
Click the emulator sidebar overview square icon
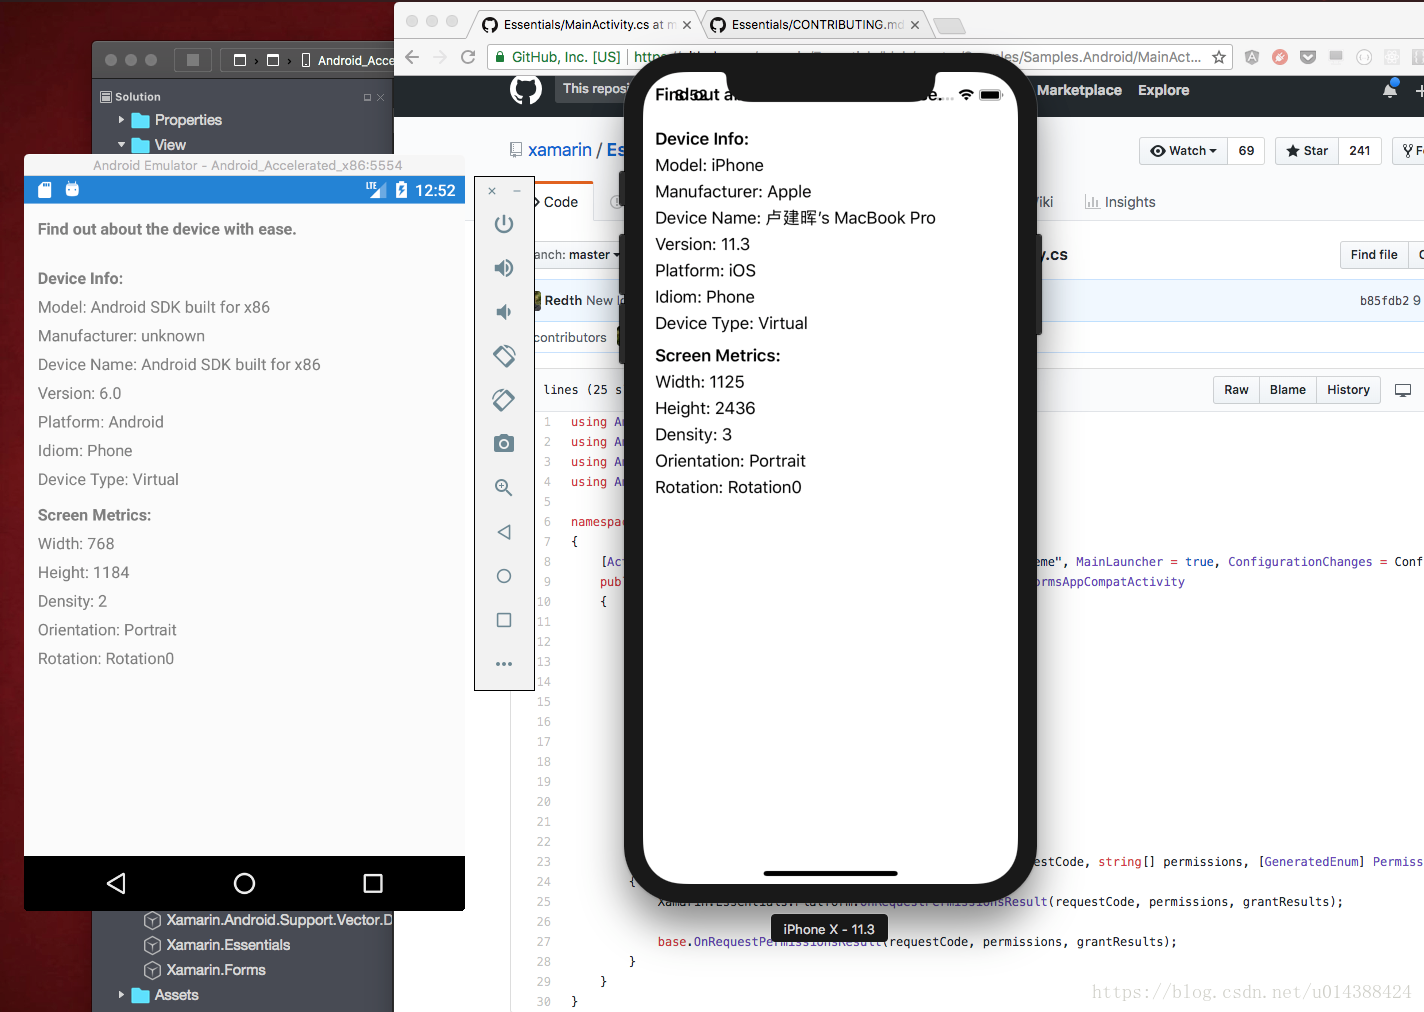click(504, 620)
